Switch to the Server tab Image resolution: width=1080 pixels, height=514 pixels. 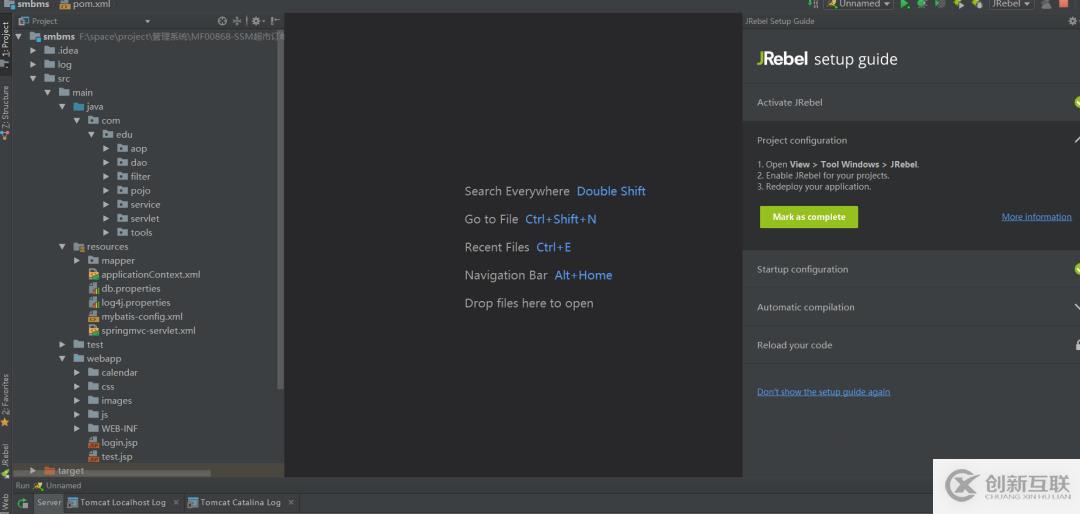pos(49,502)
